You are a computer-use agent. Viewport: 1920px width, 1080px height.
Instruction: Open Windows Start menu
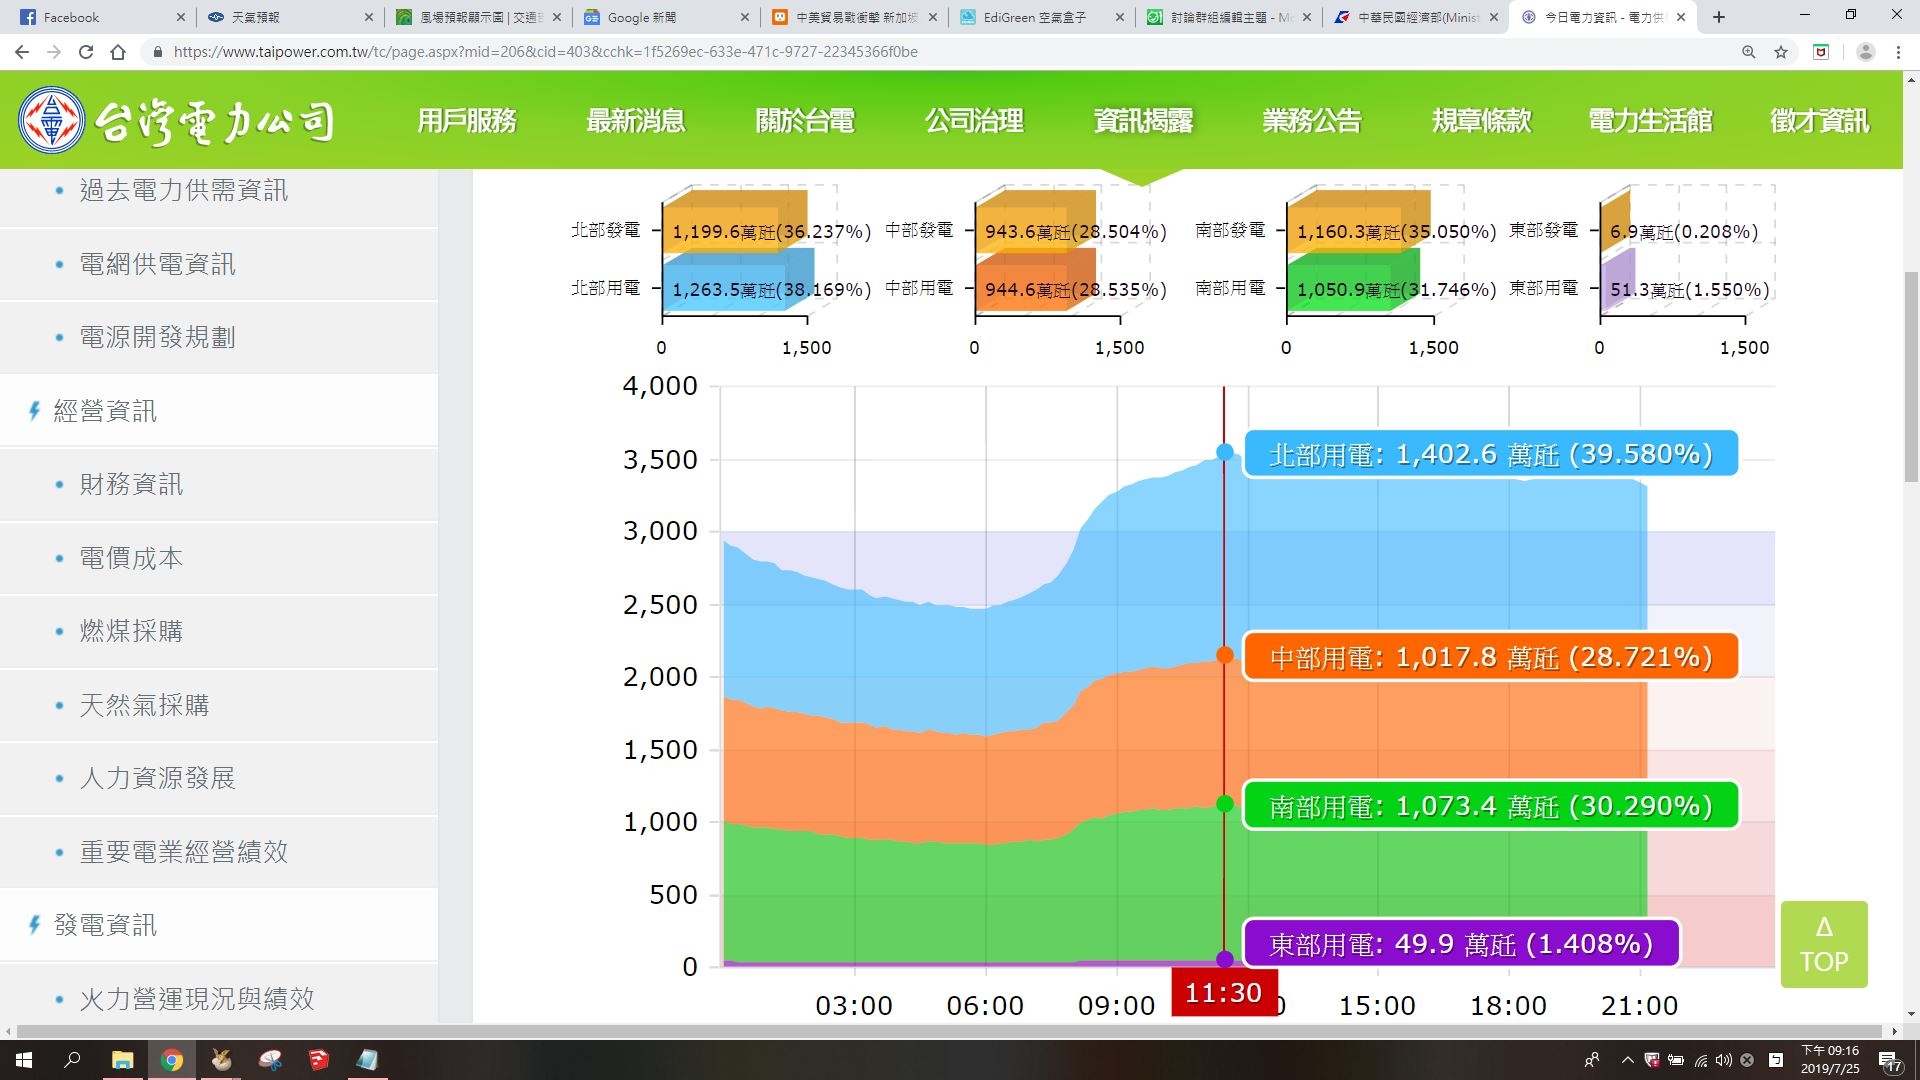point(24,1060)
